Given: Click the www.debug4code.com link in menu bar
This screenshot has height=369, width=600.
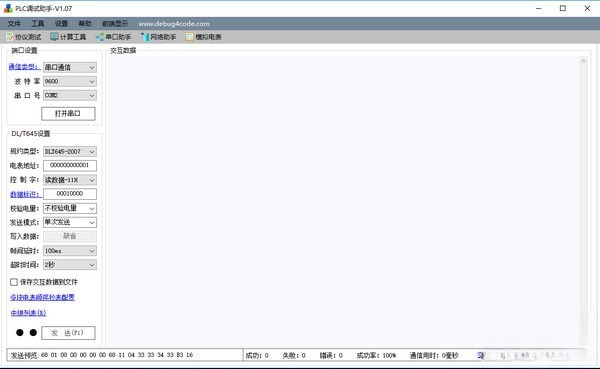Looking at the screenshot, I should point(174,24).
